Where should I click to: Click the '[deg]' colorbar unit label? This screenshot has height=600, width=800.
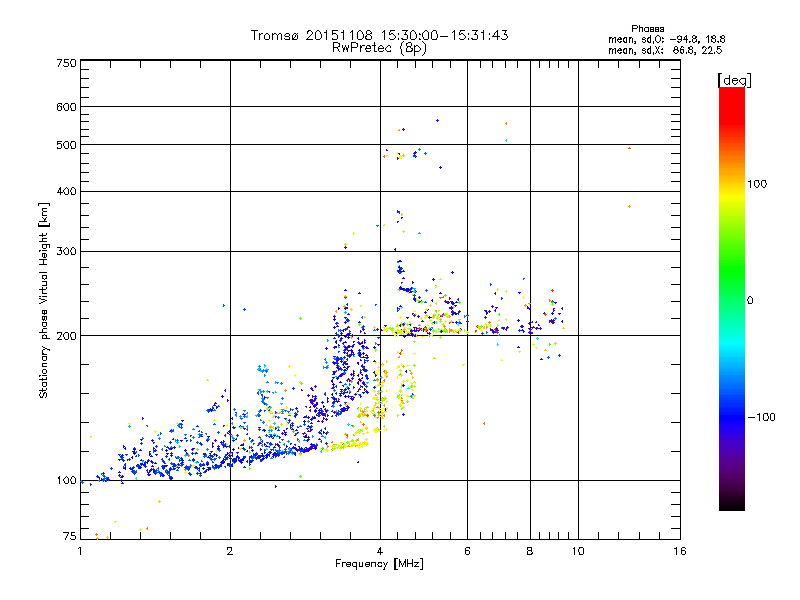734,80
